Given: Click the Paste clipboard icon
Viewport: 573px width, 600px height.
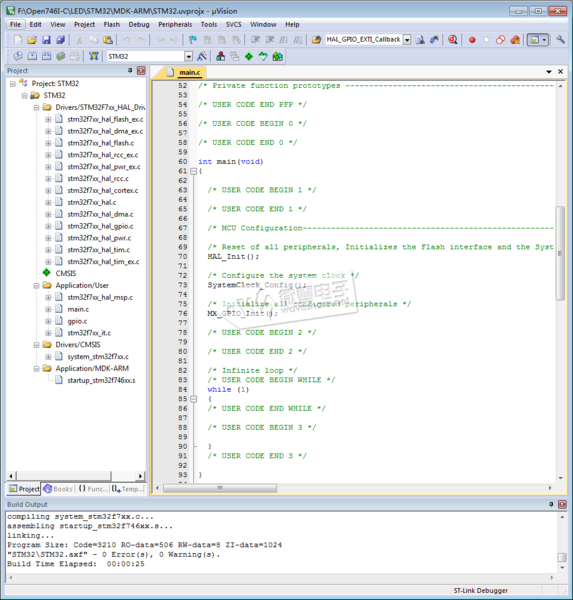Looking at the screenshot, I should [108, 40].
